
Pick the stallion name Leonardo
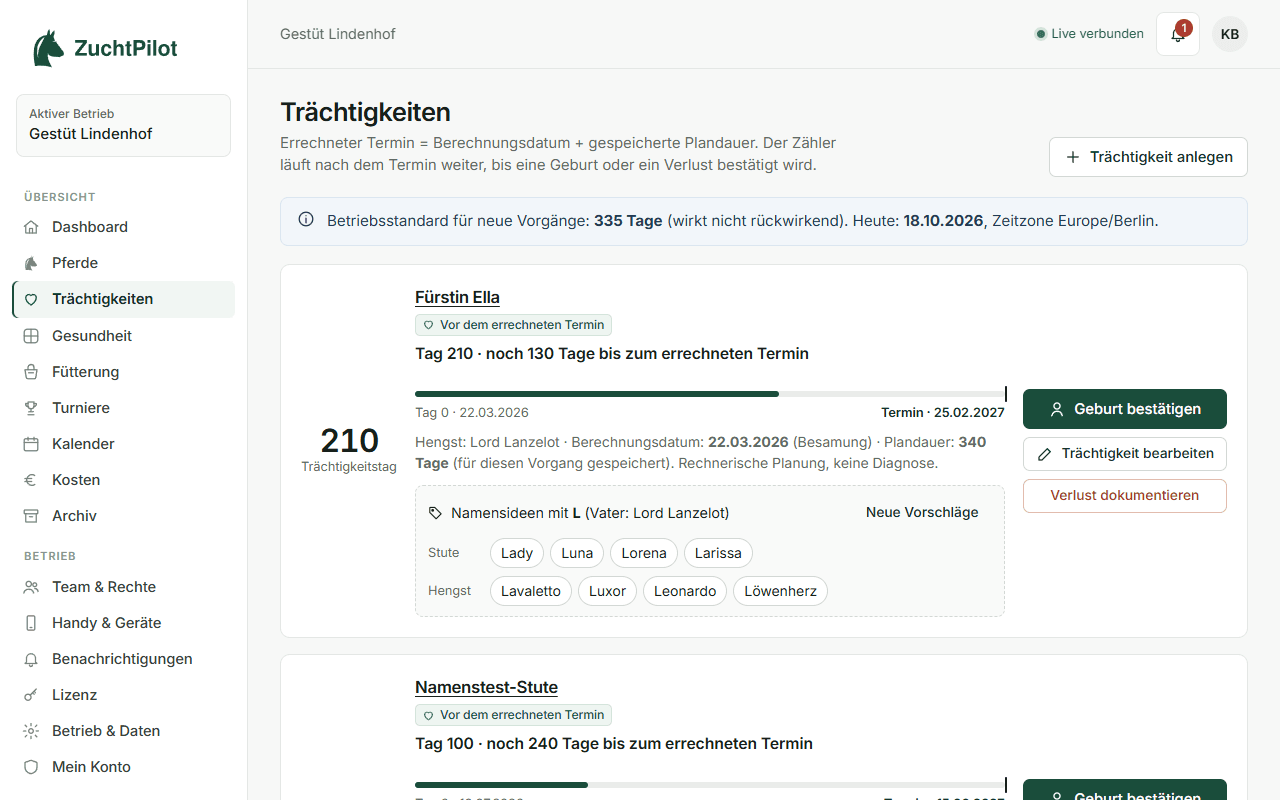[685, 591]
